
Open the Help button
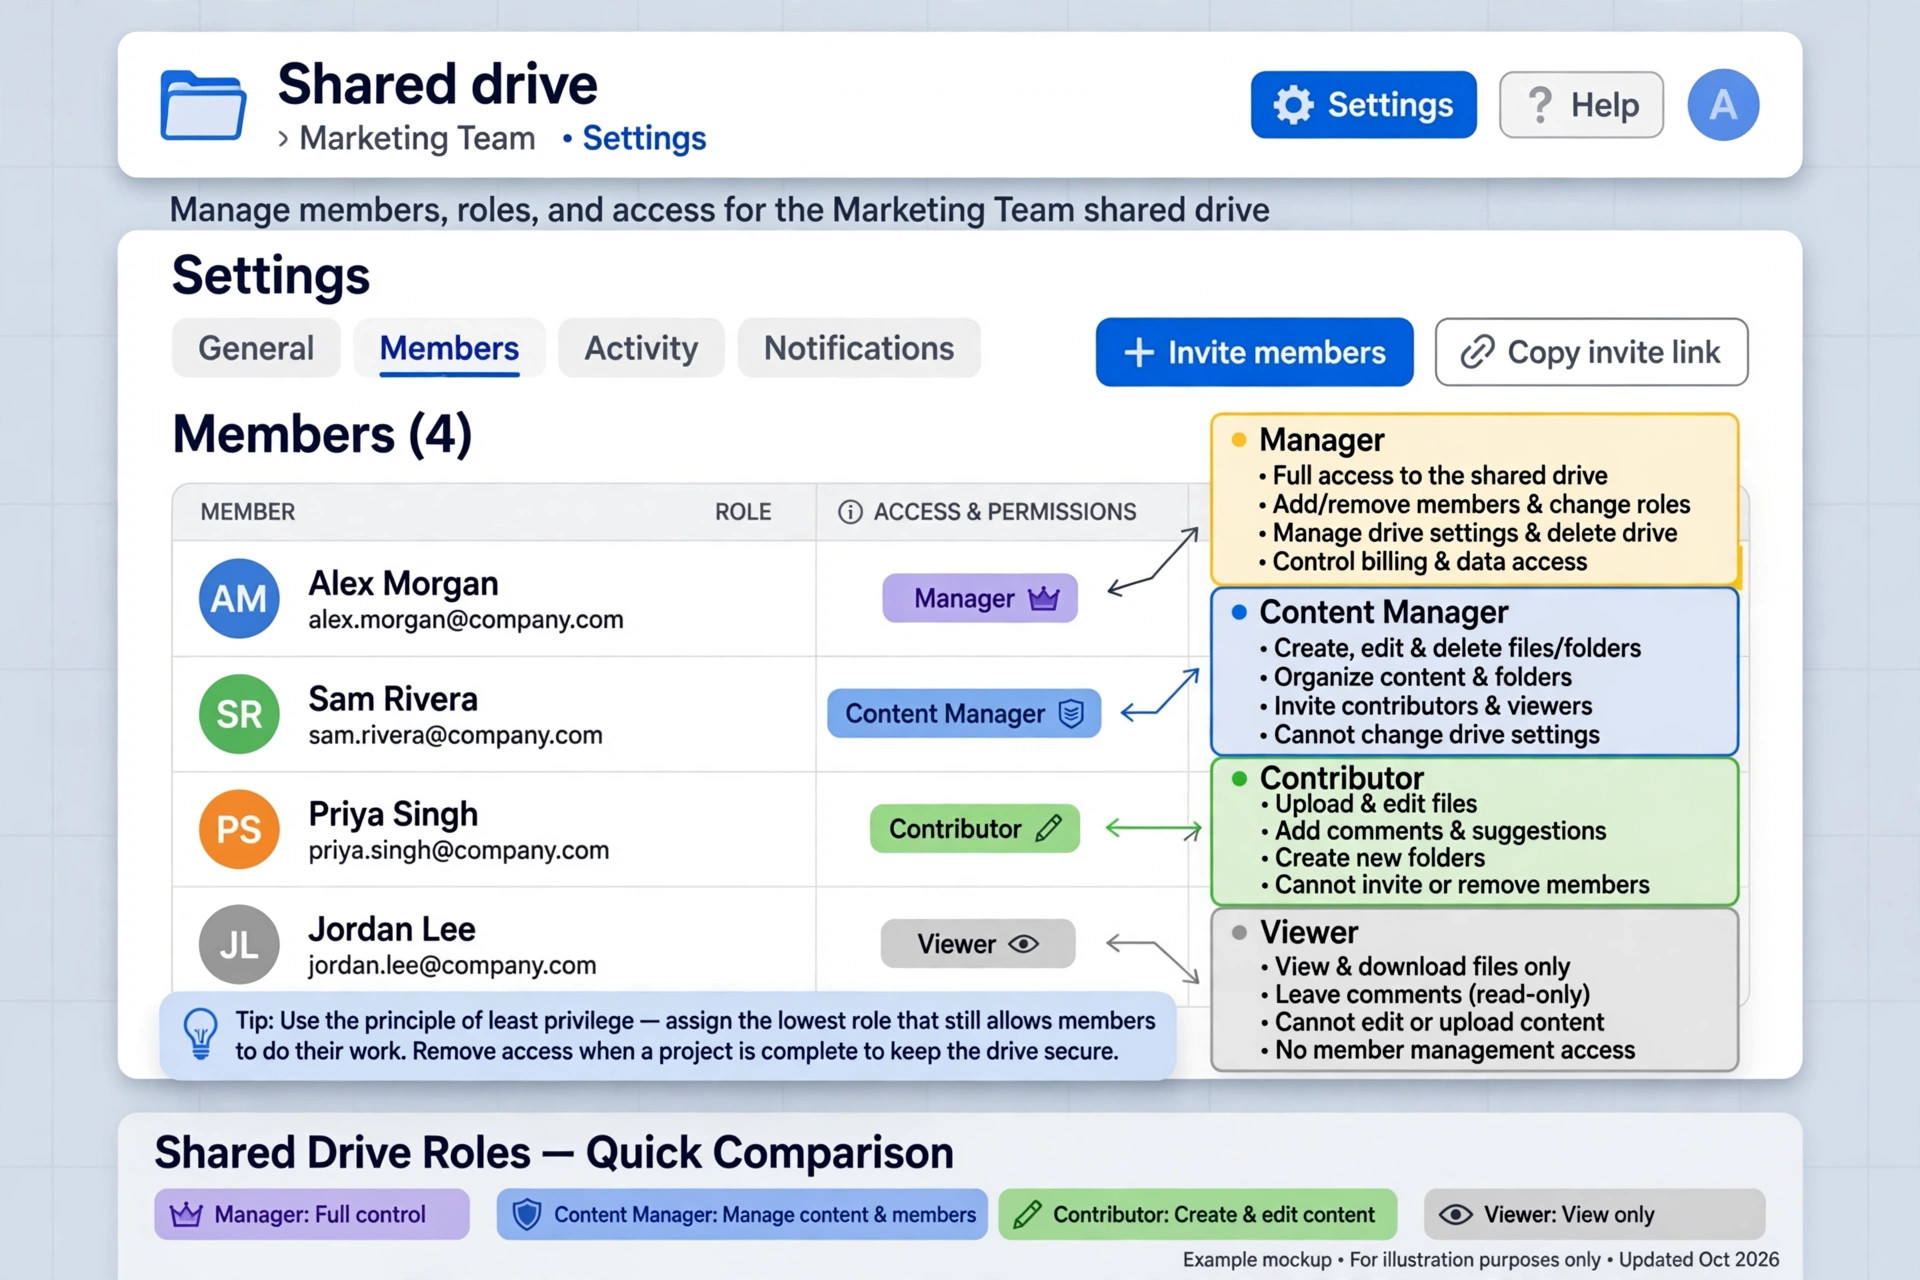click(1581, 105)
